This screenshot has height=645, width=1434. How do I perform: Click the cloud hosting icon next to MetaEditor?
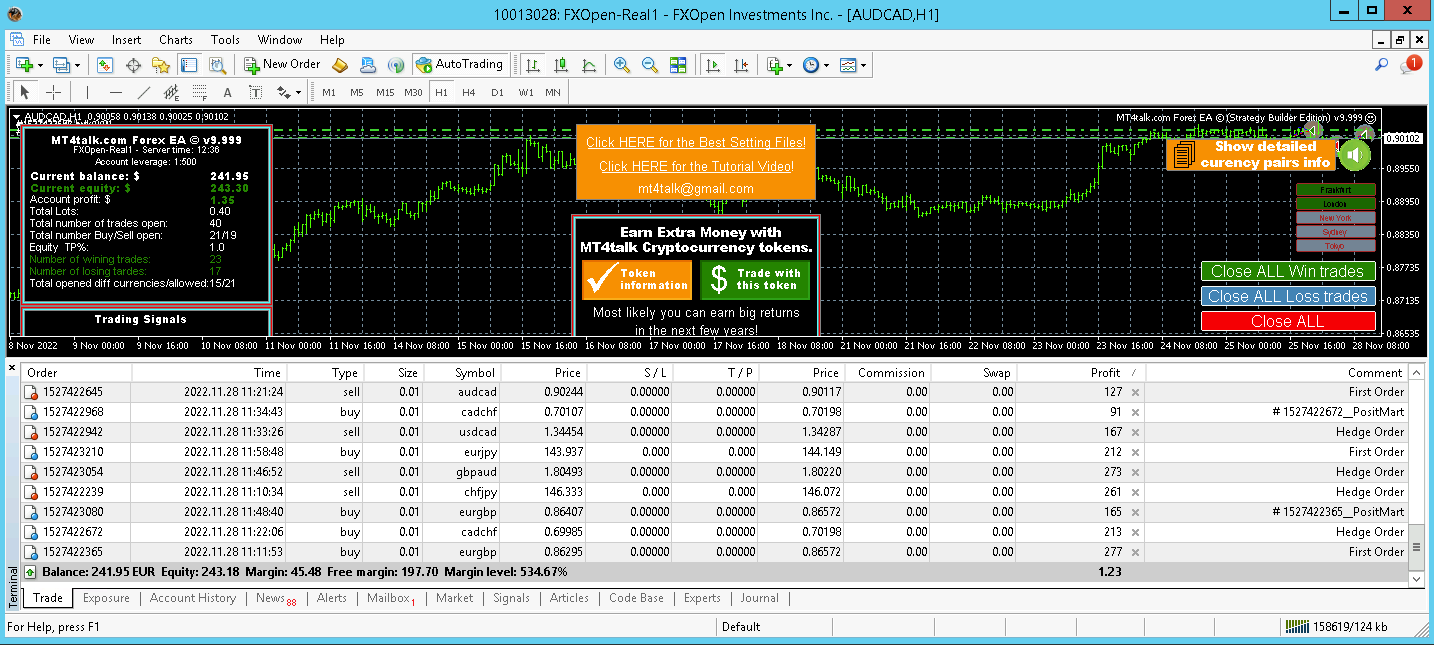click(x=368, y=64)
